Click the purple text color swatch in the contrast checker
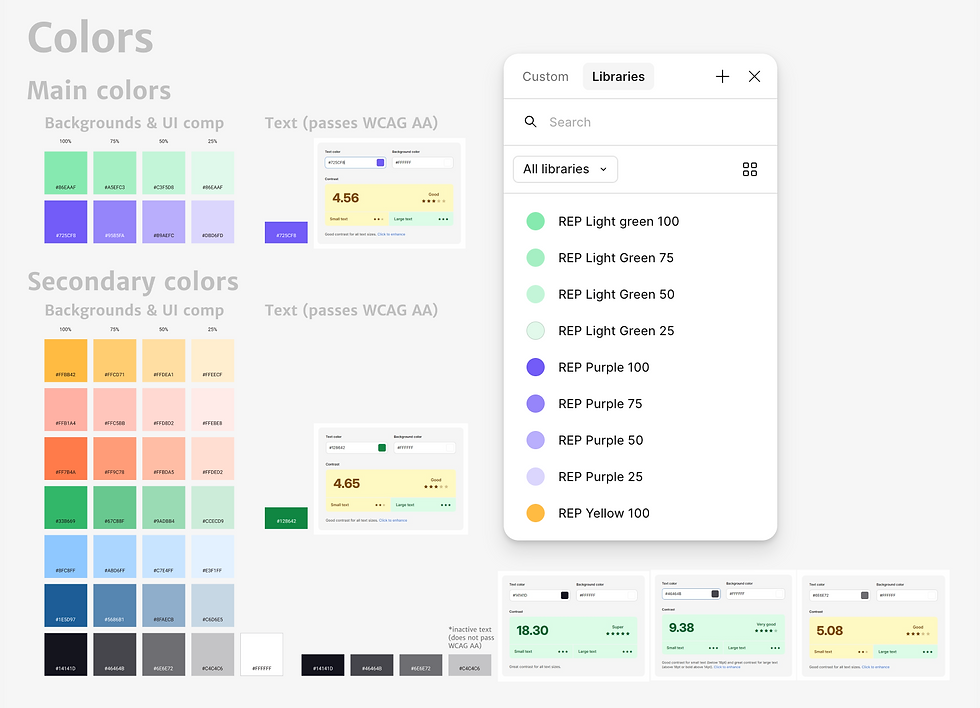 pyautogui.click(x=380, y=162)
